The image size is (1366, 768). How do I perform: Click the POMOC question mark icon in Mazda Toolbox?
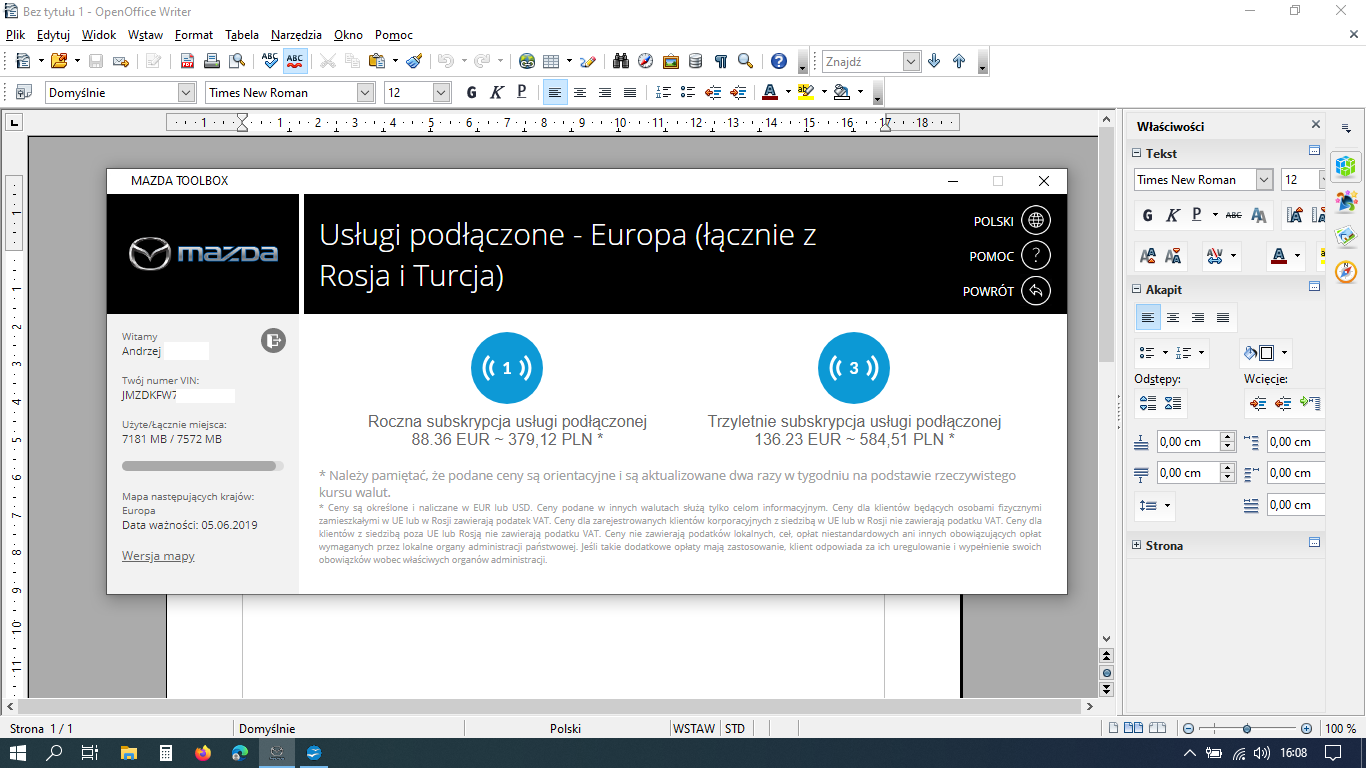pos(1036,256)
